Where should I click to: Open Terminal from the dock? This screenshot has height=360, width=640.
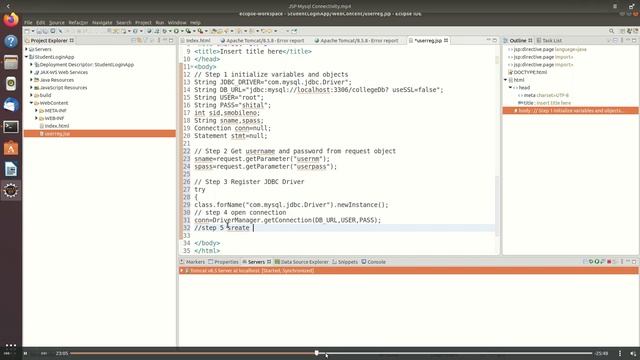(11, 127)
